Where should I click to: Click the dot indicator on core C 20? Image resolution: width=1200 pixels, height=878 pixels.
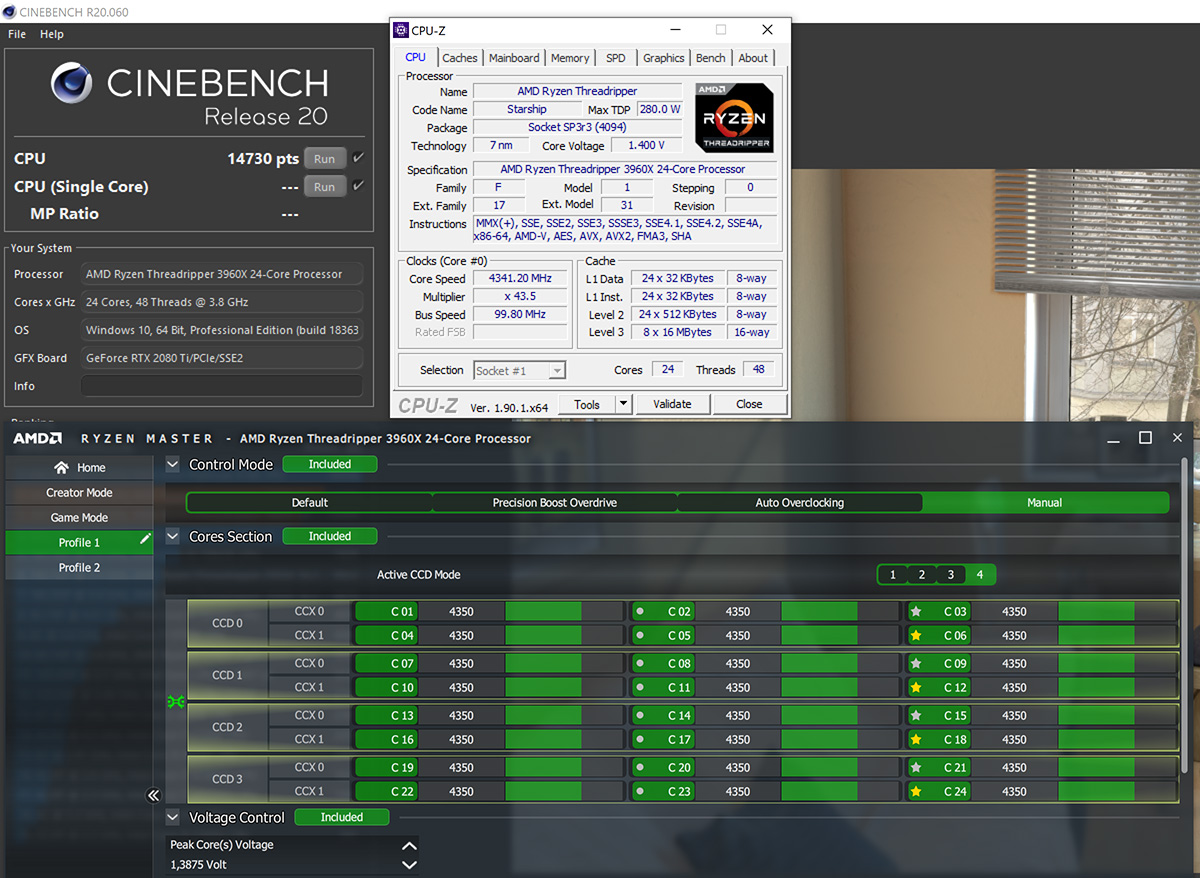click(x=639, y=767)
